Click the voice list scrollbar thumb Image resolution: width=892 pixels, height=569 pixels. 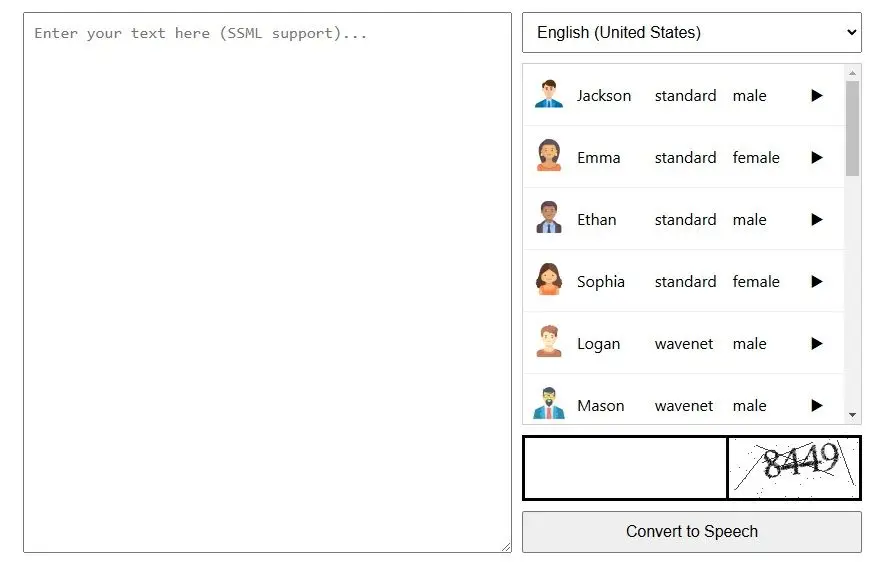click(853, 128)
